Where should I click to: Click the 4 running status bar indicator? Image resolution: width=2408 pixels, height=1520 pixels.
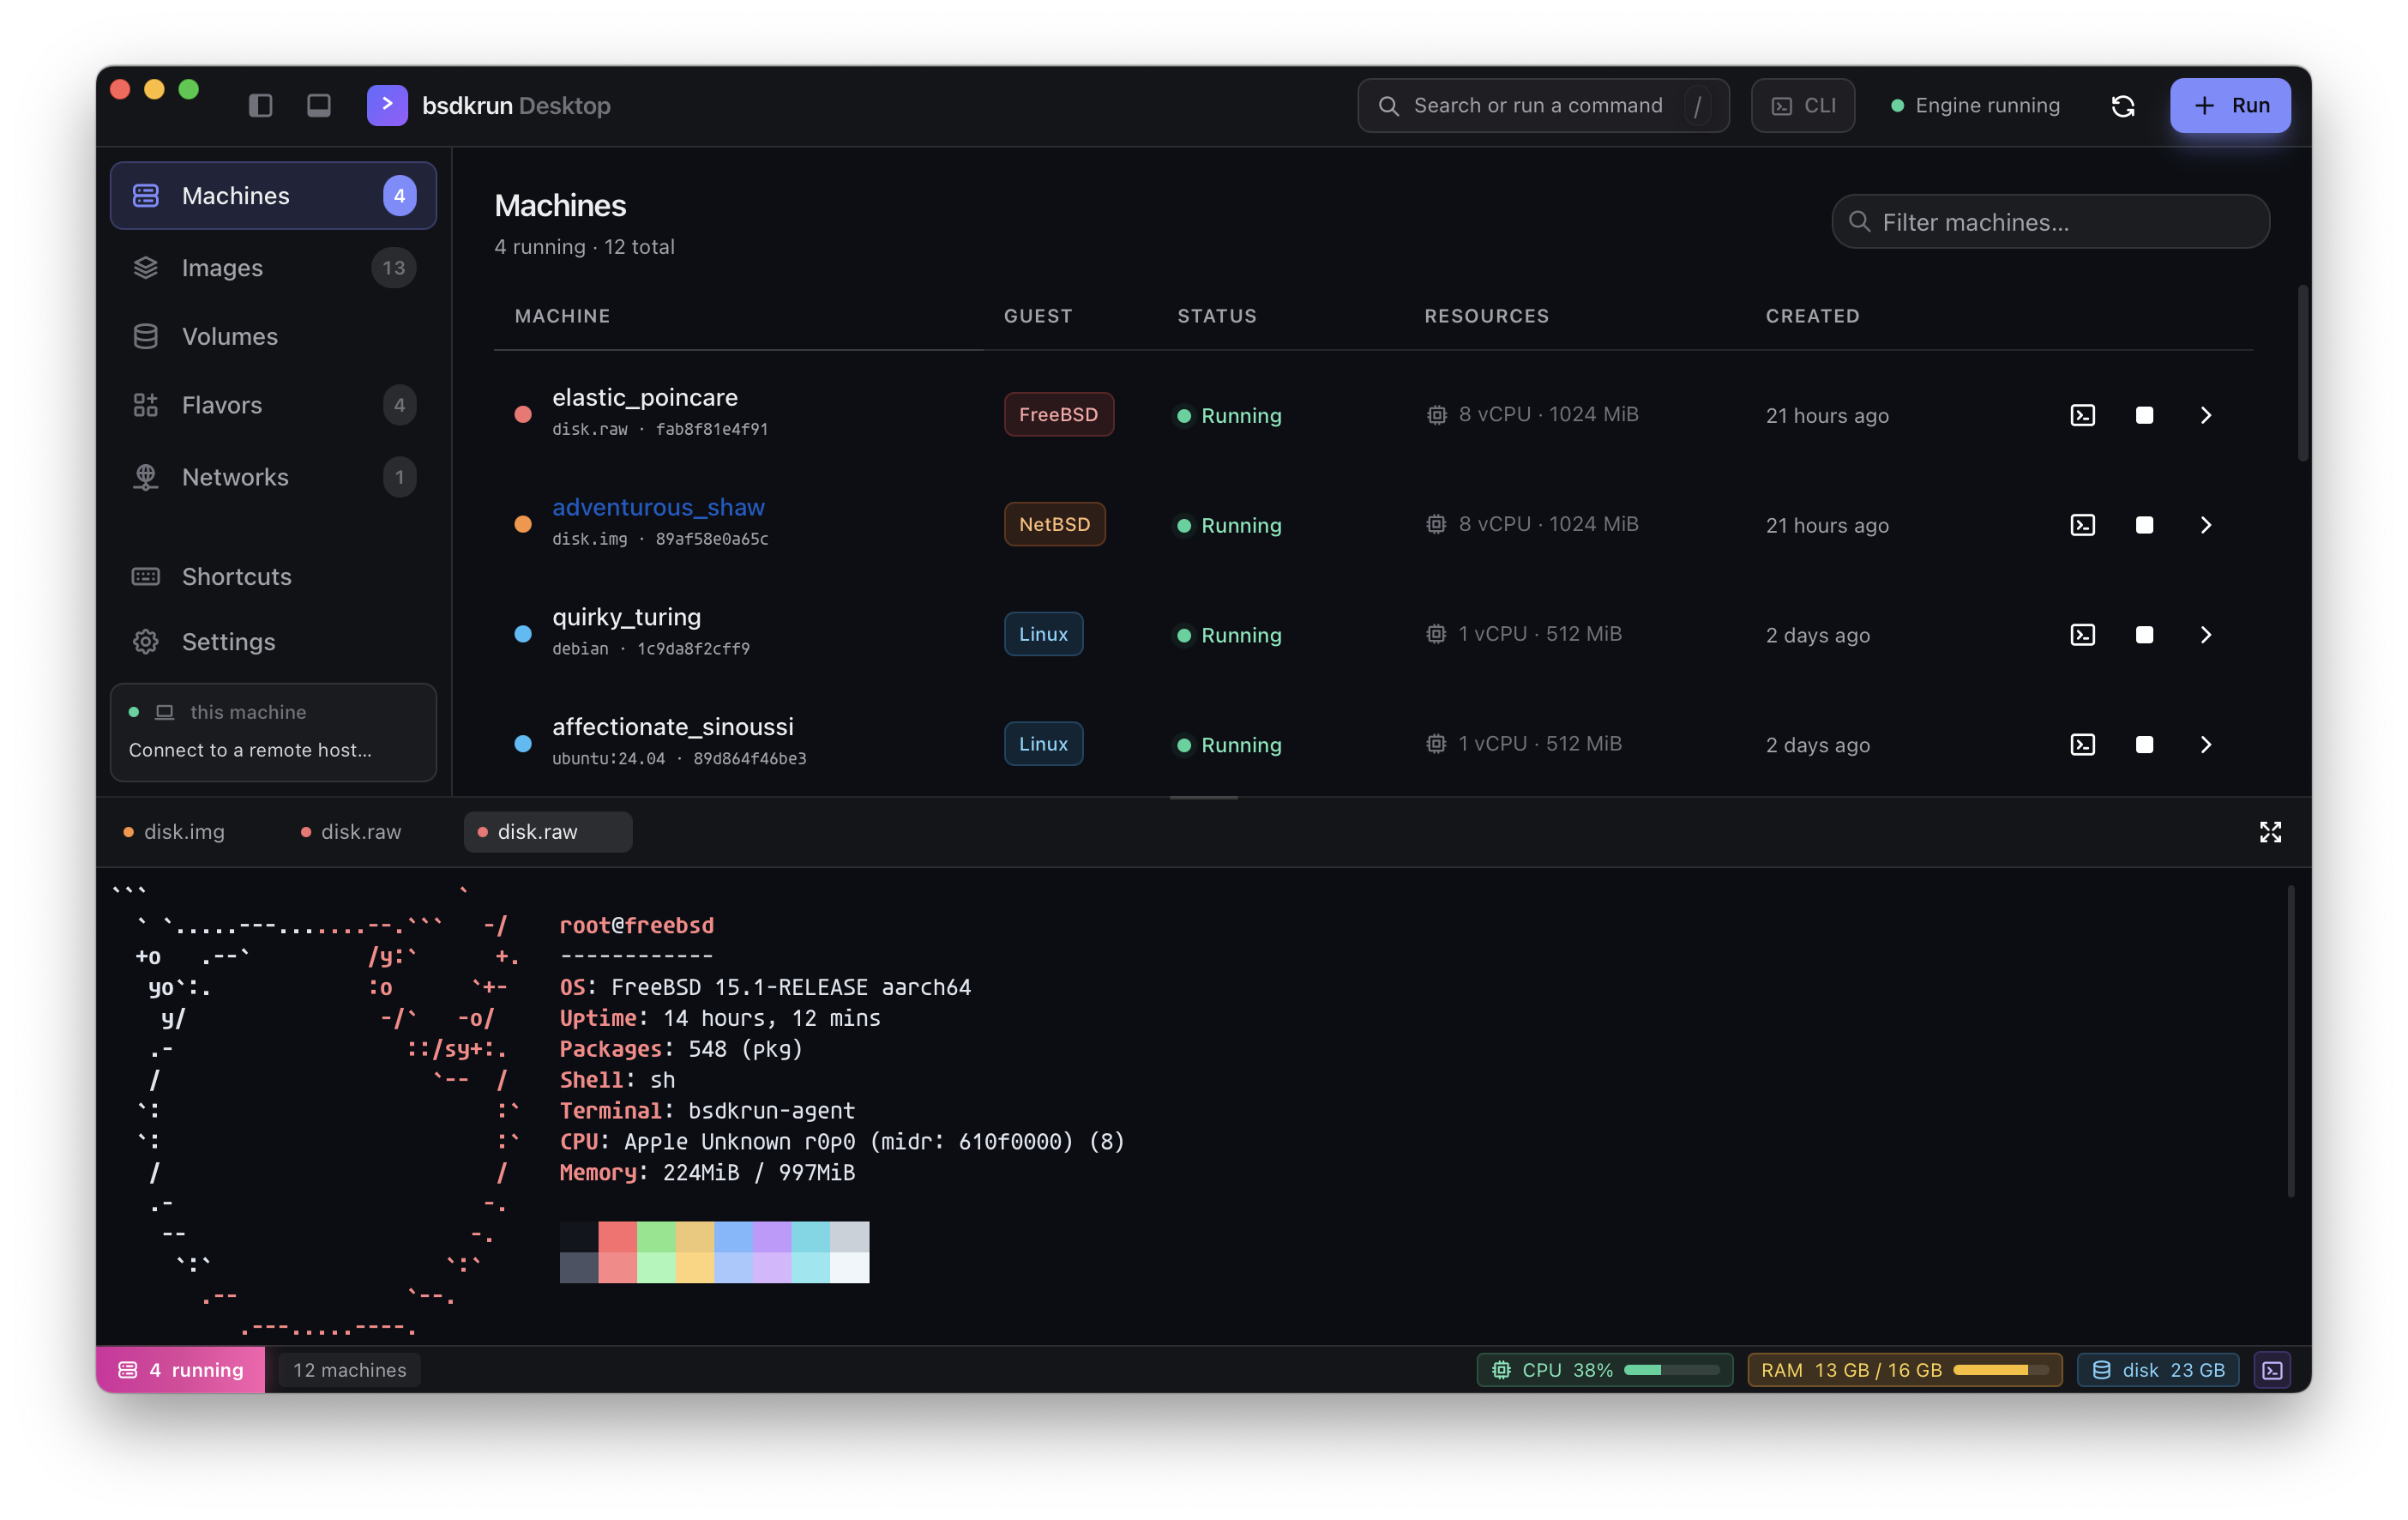pos(181,1370)
